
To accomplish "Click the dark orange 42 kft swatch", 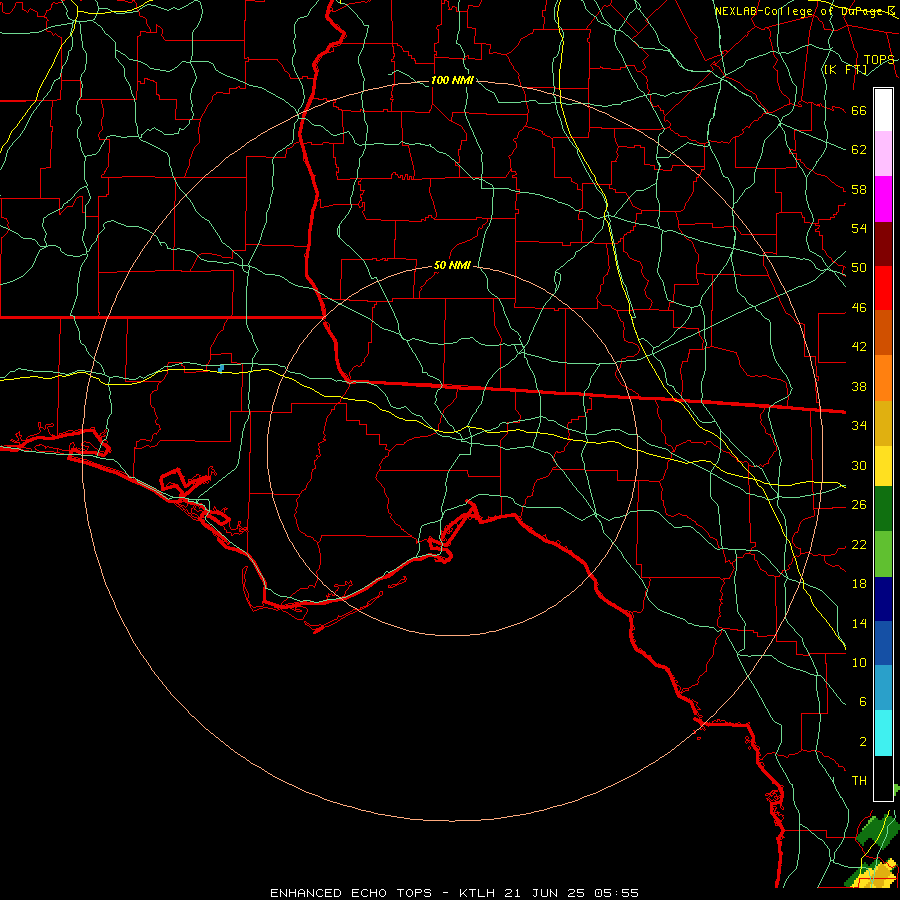I will [x=883, y=332].
